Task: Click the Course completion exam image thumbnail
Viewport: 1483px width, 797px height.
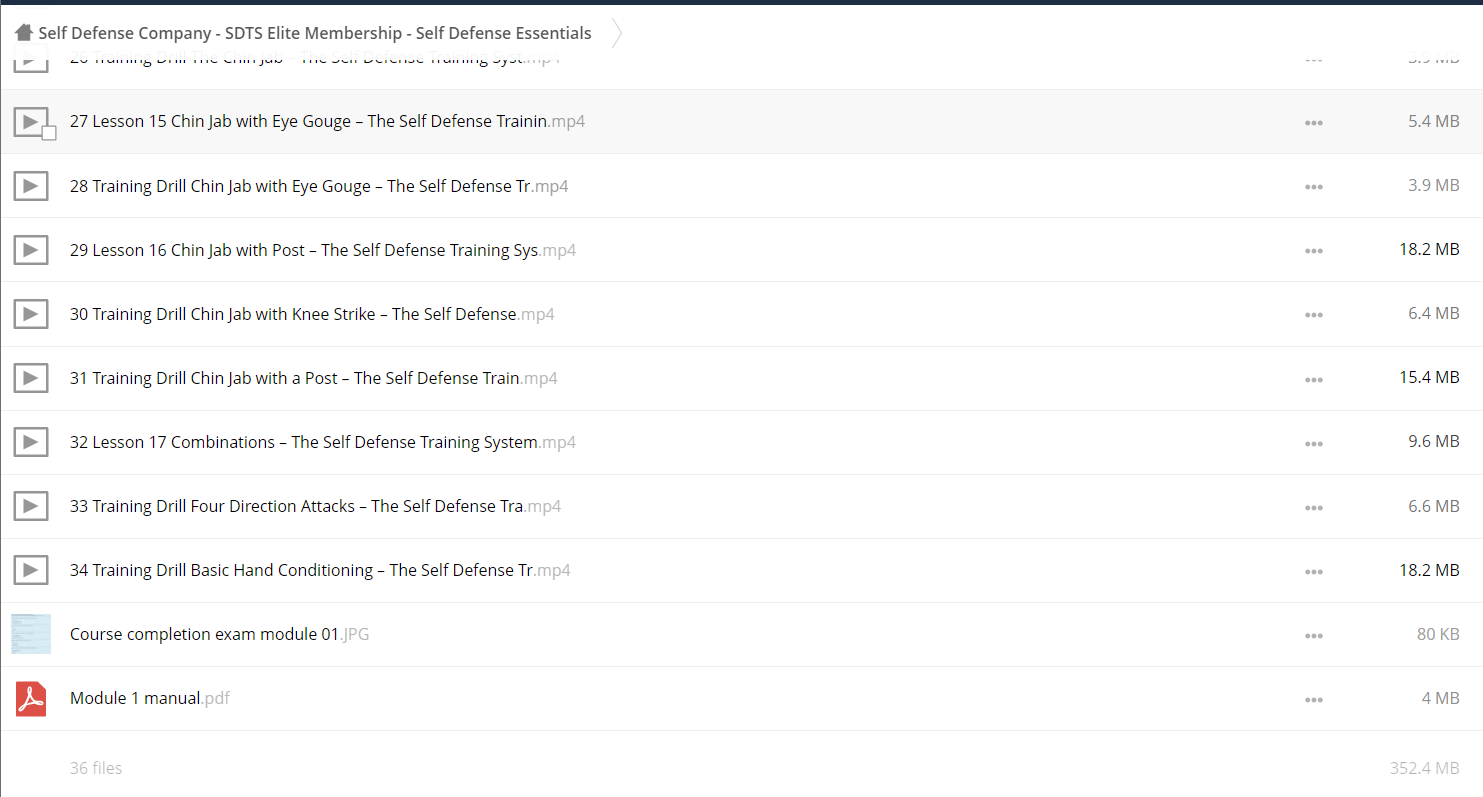Action: (x=31, y=634)
